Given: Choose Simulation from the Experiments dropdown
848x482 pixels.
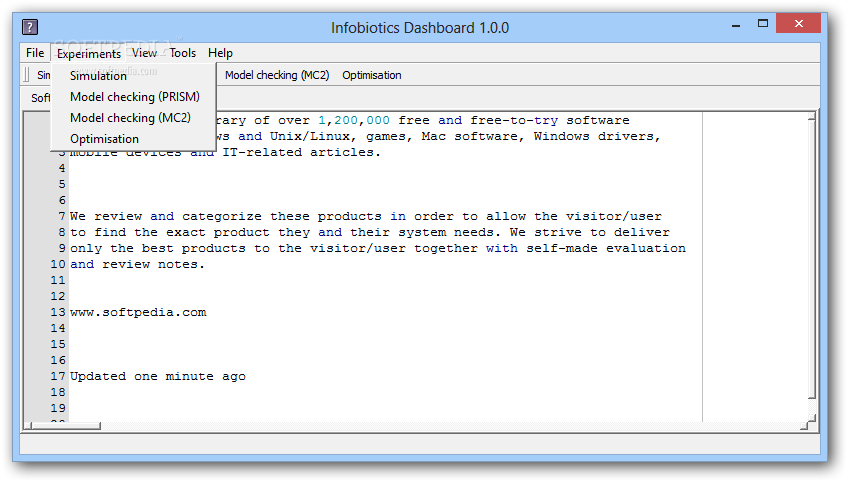Looking at the screenshot, I should point(134,76).
